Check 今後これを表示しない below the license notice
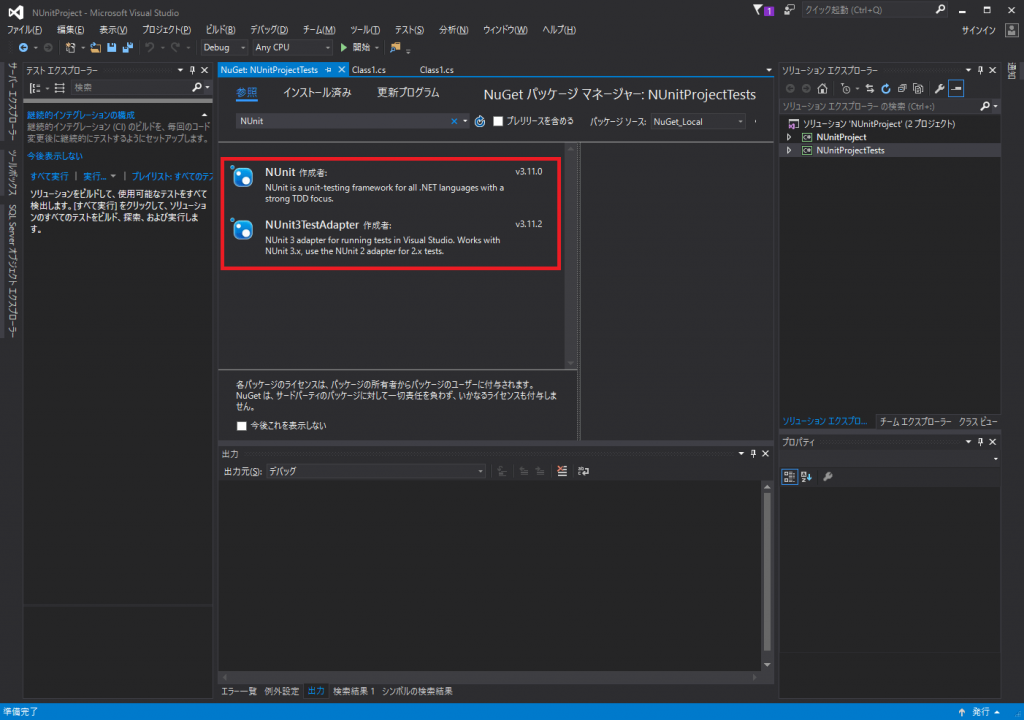The height and width of the screenshot is (720, 1024). coord(241,425)
